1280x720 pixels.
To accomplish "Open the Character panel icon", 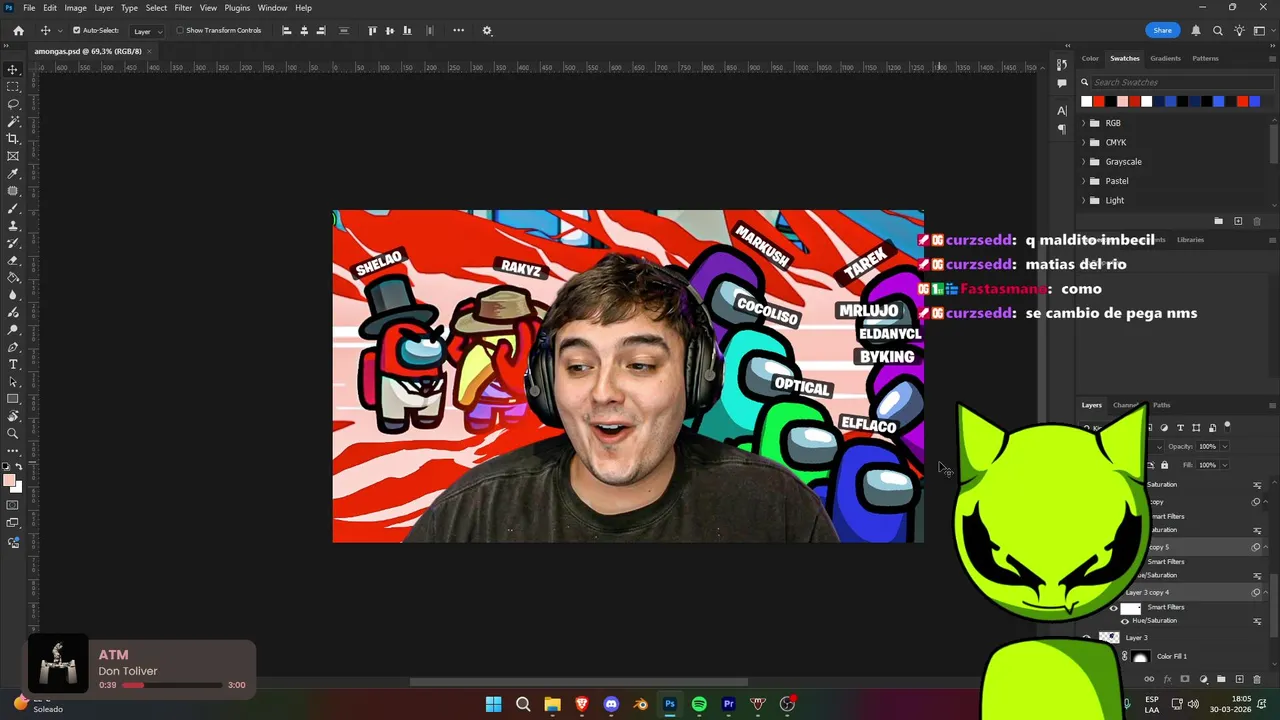I will tap(1062, 111).
